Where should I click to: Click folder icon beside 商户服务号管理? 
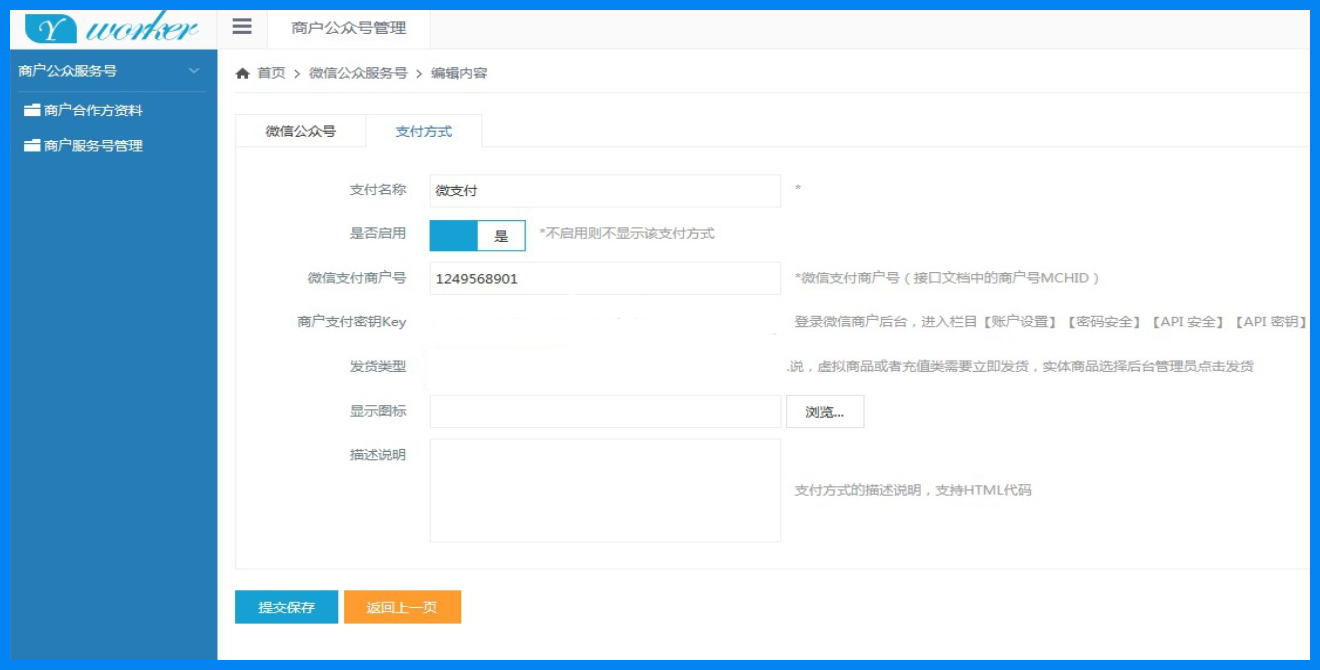(32, 146)
